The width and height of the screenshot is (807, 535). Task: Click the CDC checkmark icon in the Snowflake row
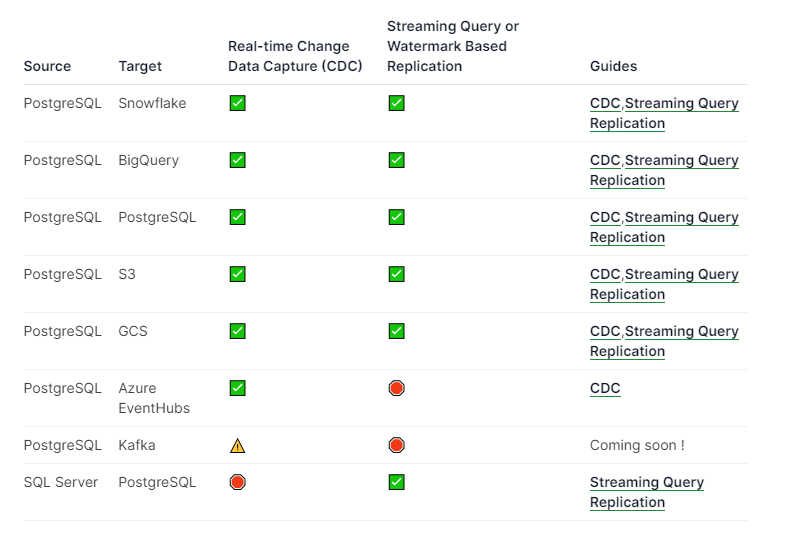tap(237, 103)
